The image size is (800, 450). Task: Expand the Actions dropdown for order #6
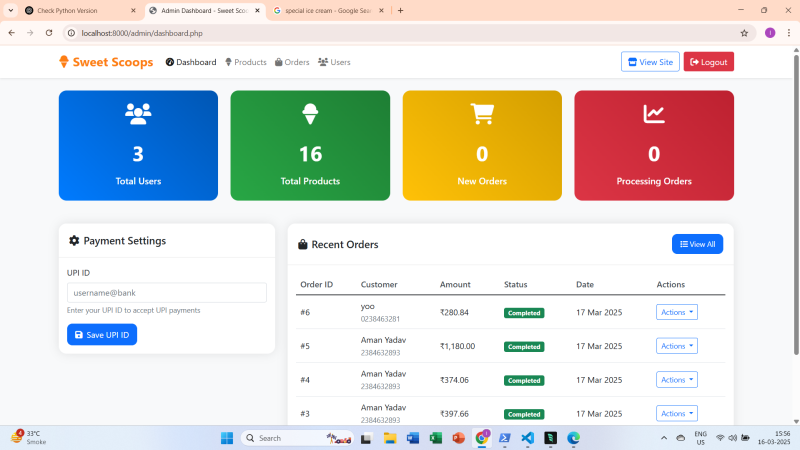676,312
